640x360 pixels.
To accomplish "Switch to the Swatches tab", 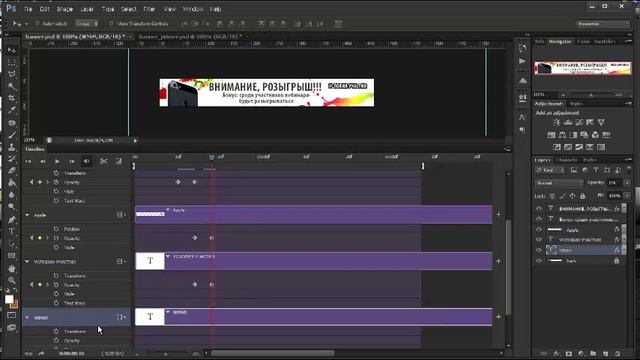I will (604, 42).
